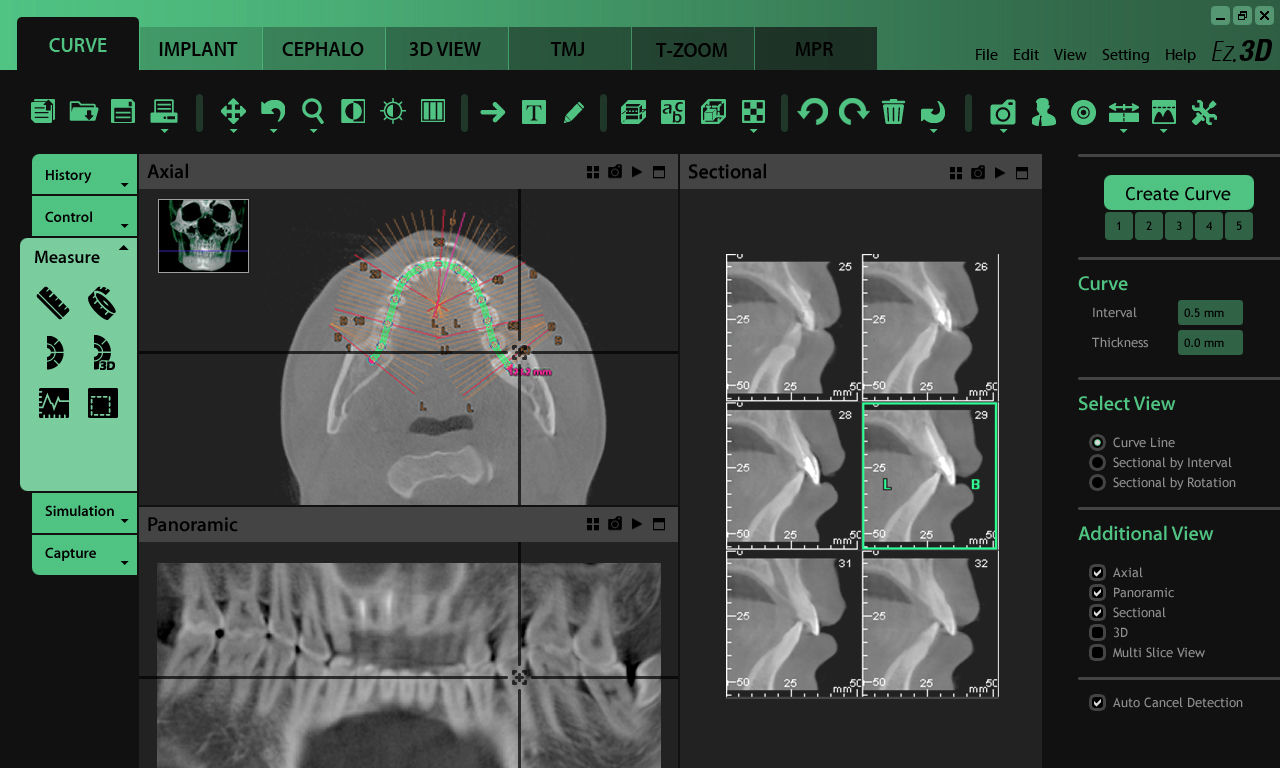Viewport: 1280px width, 768px height.
Task: Click the checkerboard pattern icon
Action: tap(753, 112)
